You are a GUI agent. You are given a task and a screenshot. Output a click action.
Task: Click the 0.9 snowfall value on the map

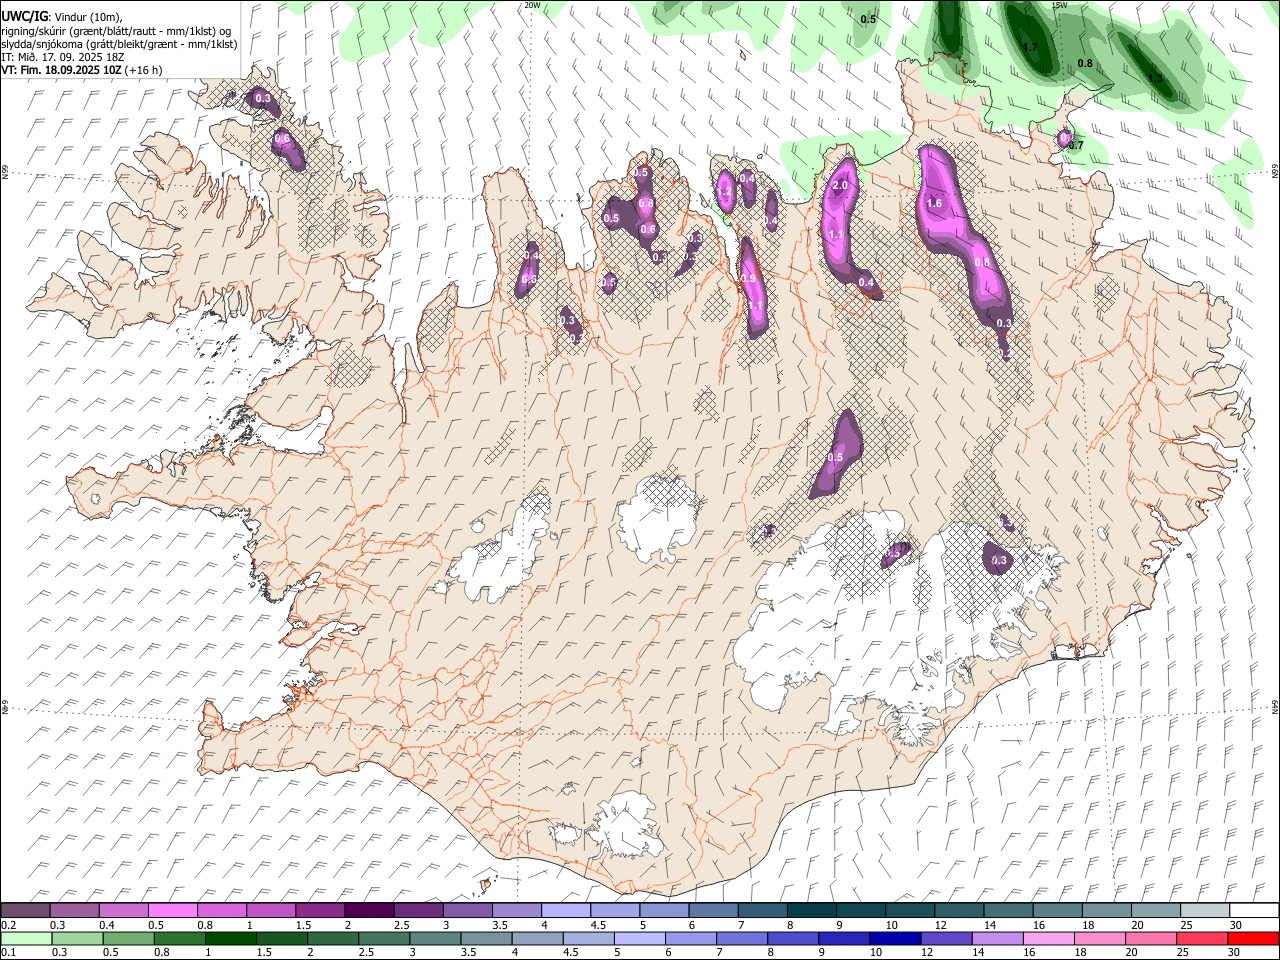[x=747, y=279]
